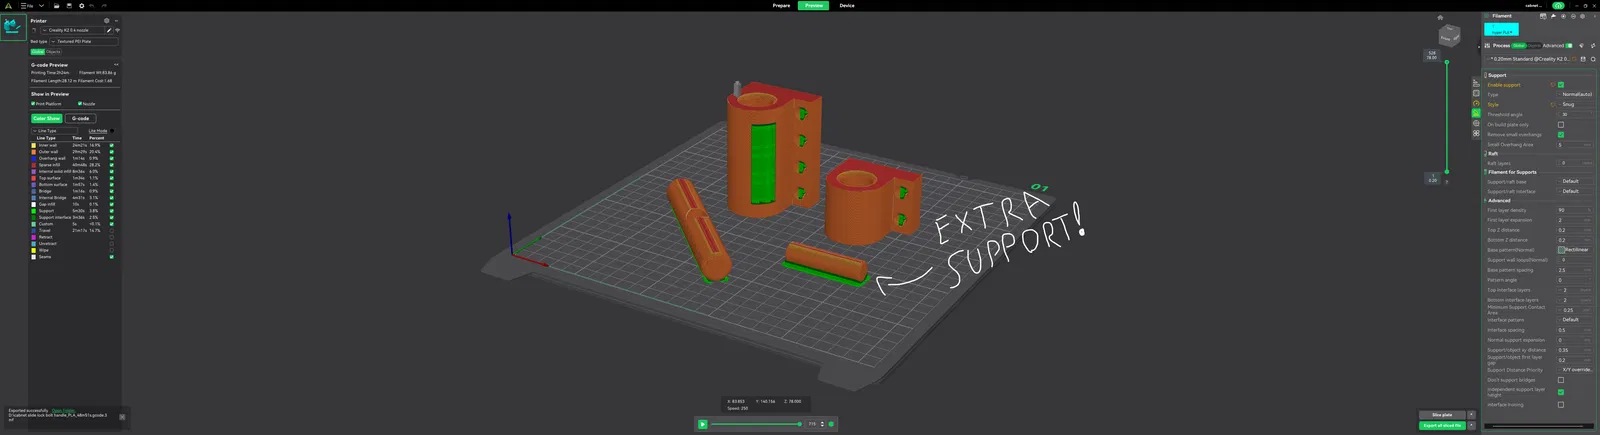Open the Slice plate dropdown arrow

pos(1471,415)
